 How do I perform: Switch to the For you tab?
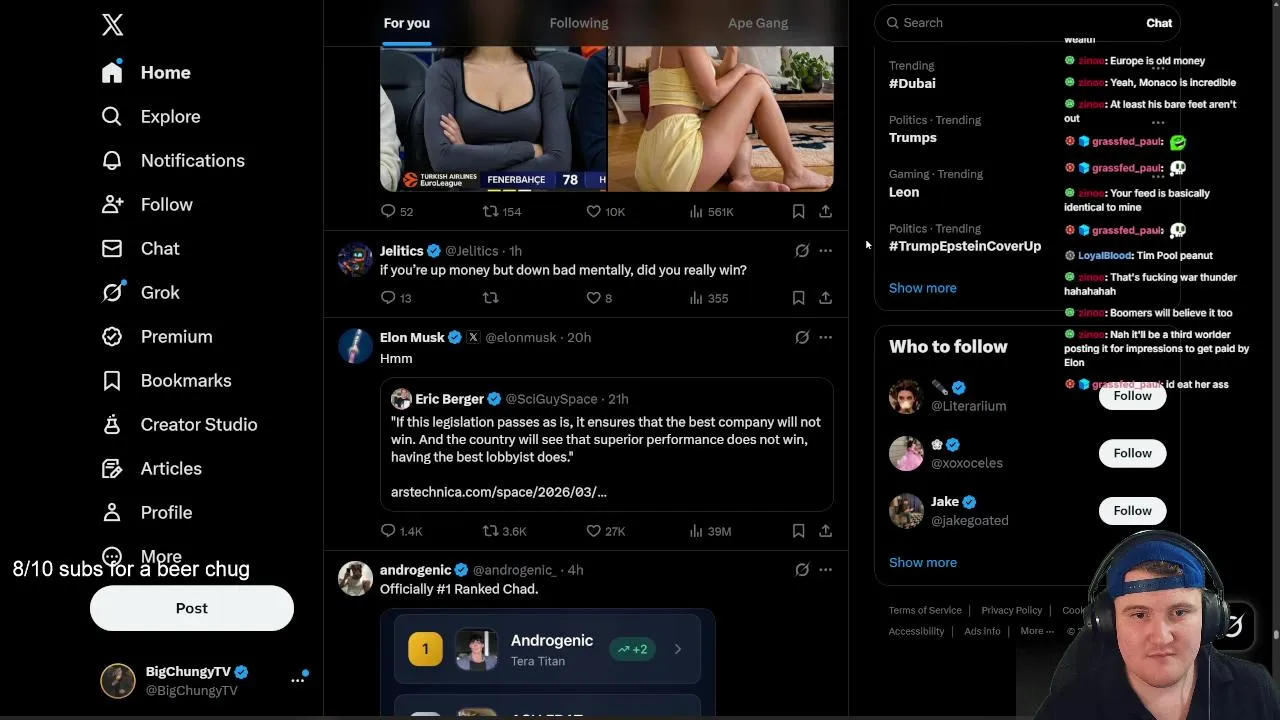click(x=407, y=23)
